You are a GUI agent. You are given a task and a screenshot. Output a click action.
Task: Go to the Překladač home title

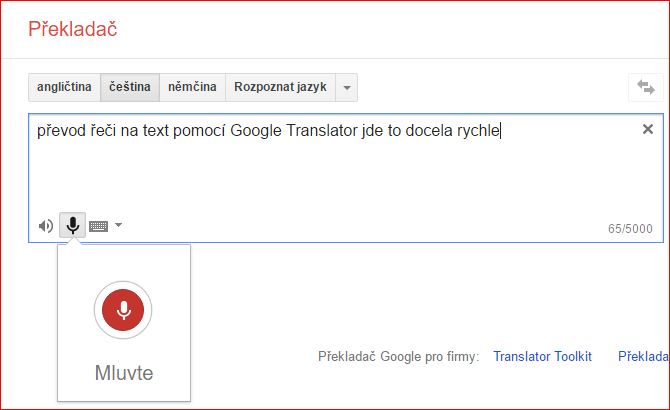(73, 29)
